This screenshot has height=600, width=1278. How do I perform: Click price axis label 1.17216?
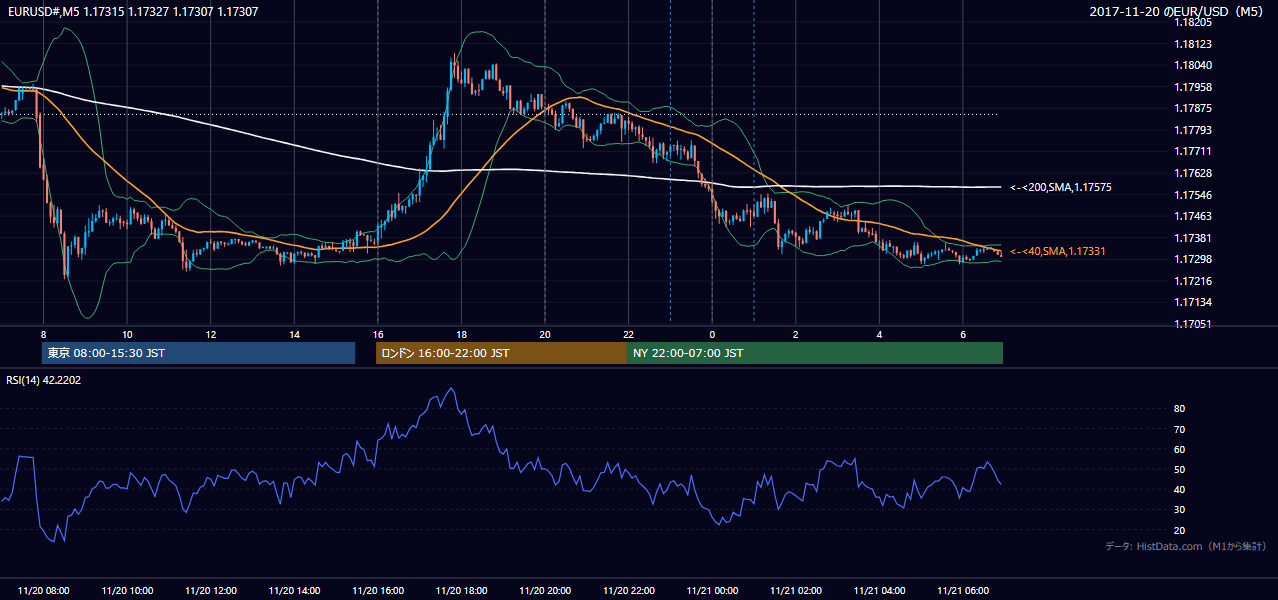1192,281
